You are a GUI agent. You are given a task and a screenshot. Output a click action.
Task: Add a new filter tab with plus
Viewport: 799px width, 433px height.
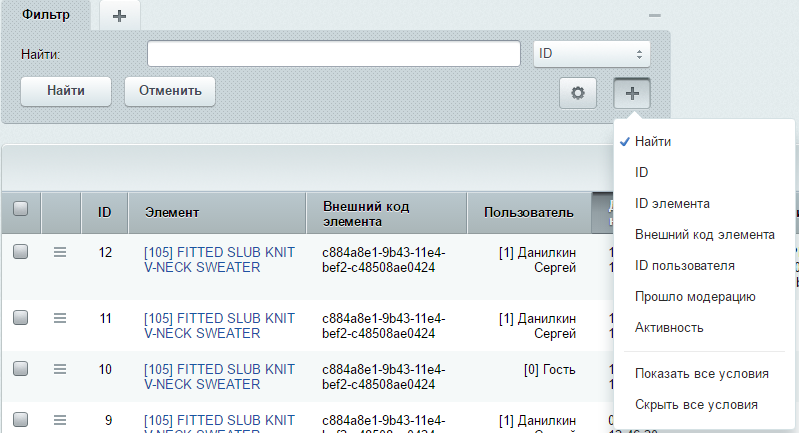tap(120, 16)
